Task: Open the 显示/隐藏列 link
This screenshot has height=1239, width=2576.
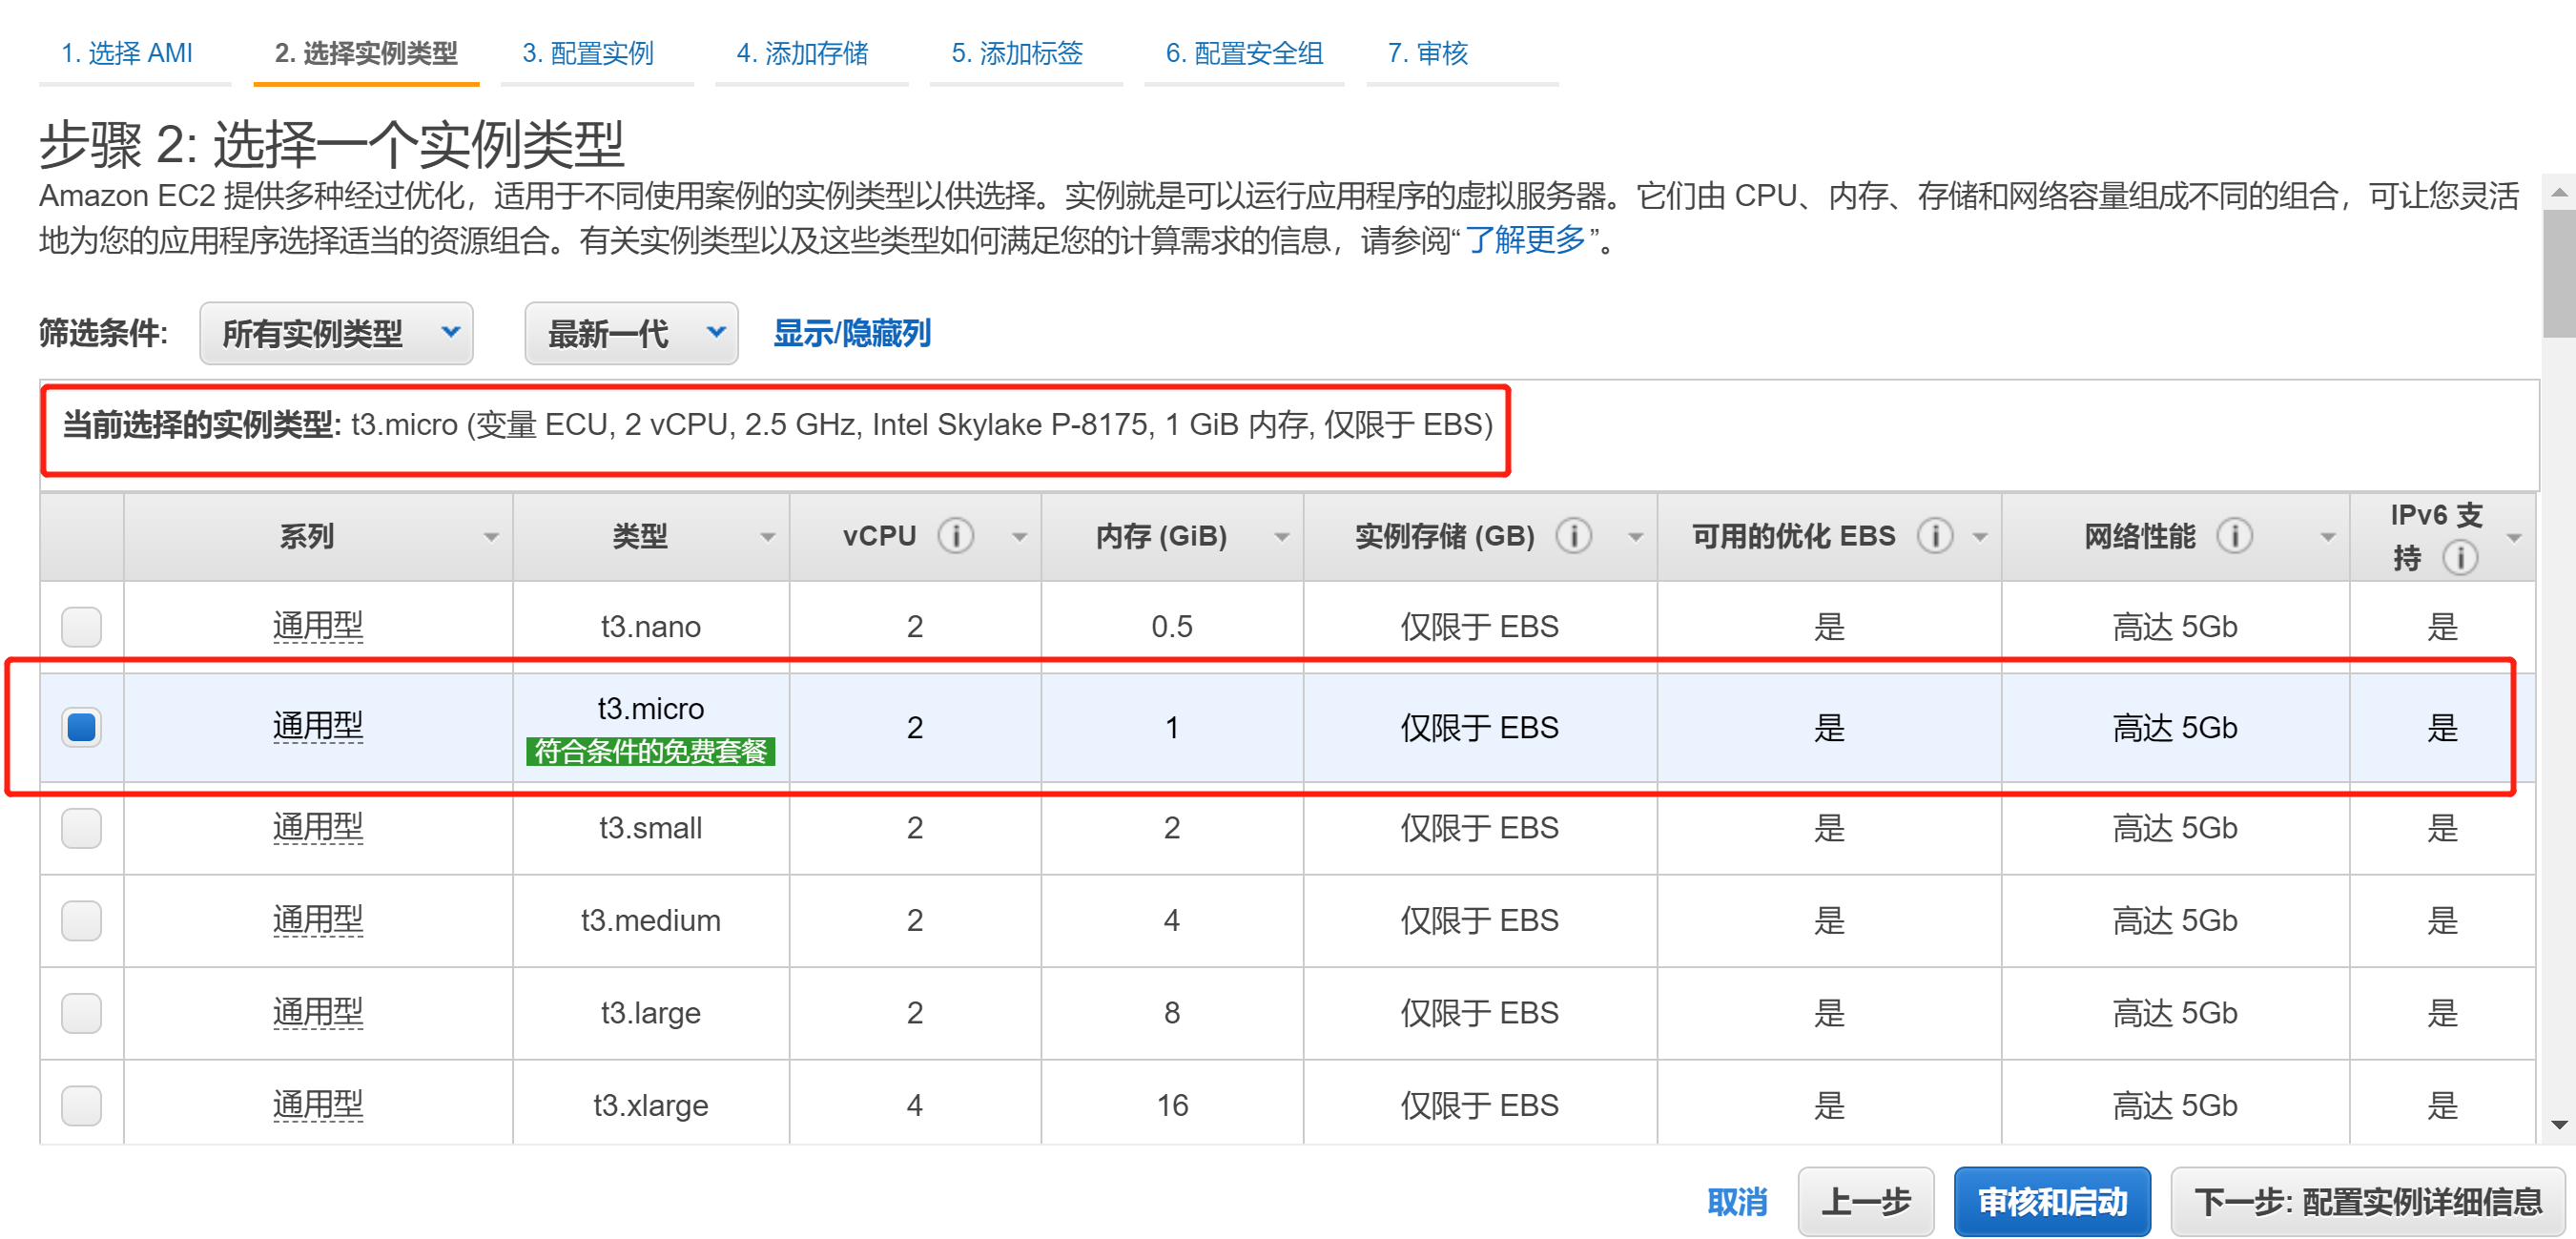Action: point(851,333)
